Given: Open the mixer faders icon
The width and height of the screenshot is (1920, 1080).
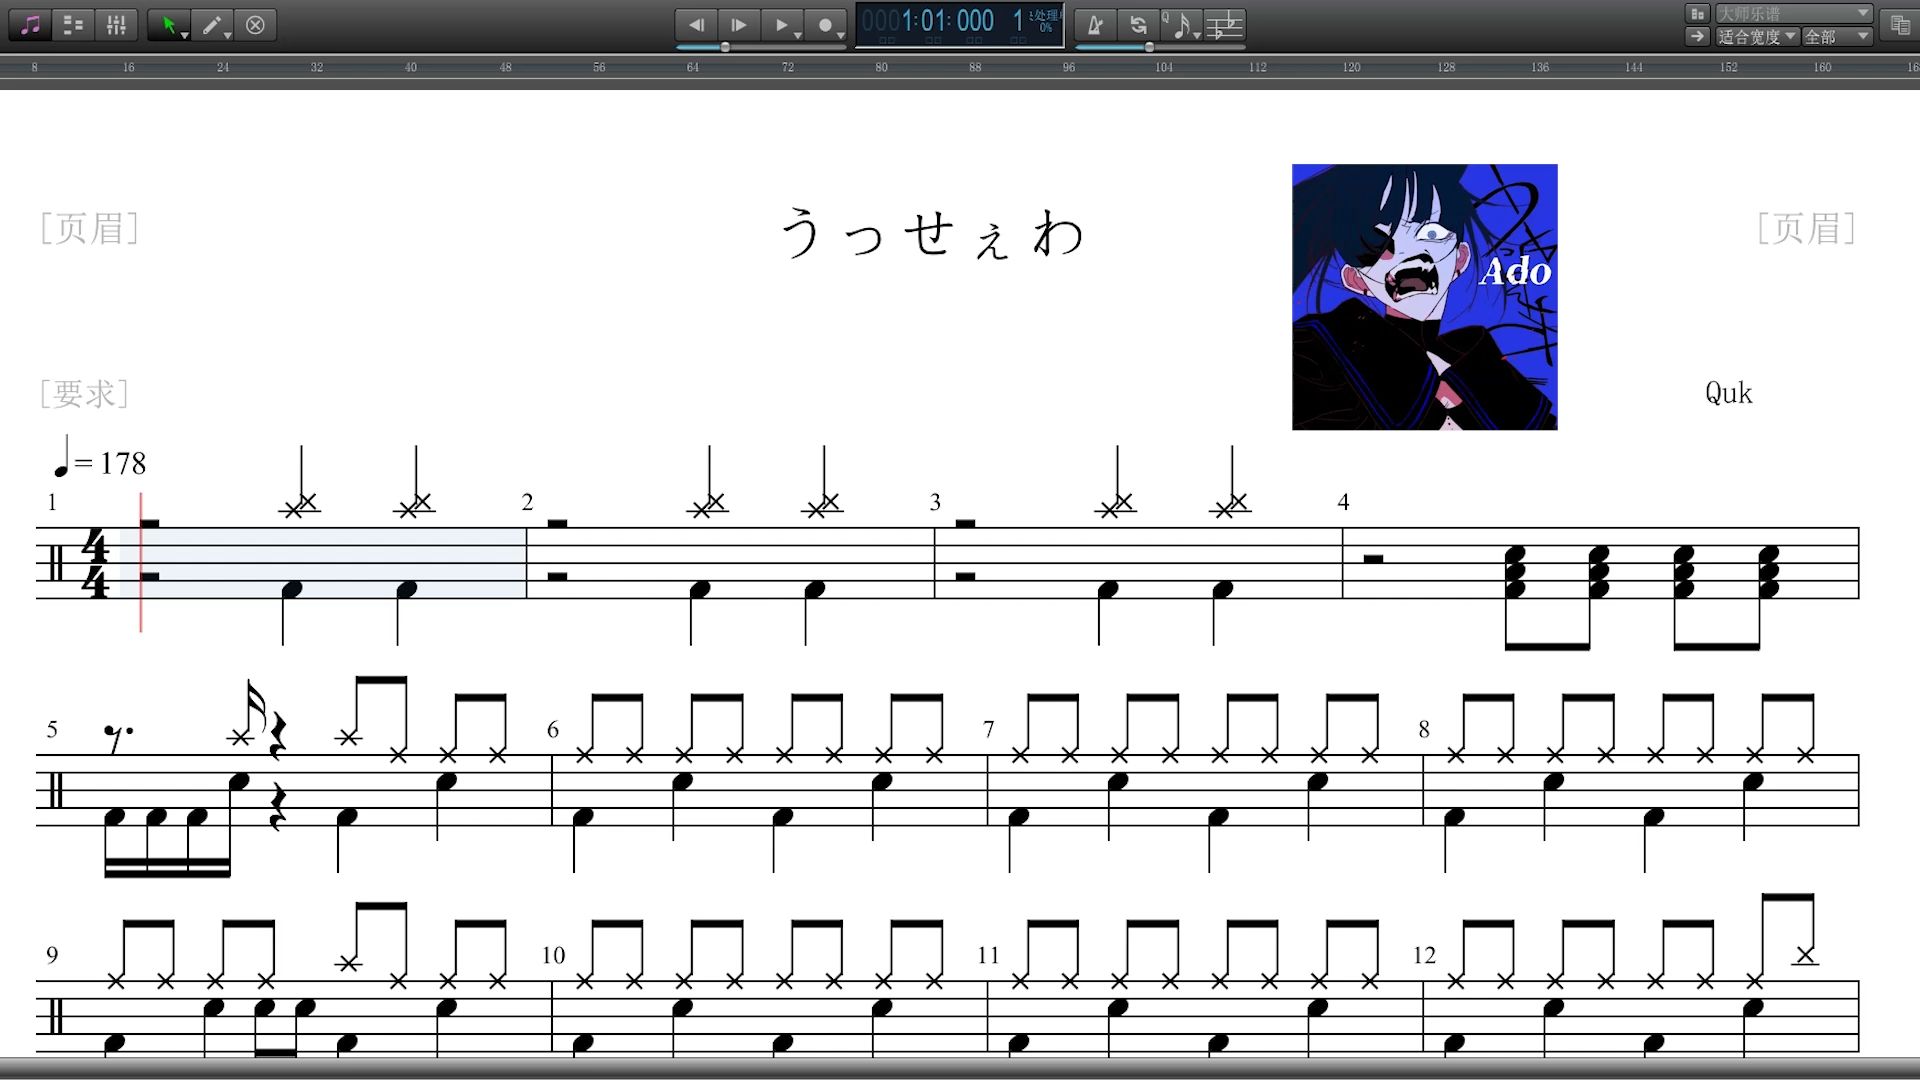Looking at the screenshot, I should pyautogui.click(x=116, y=25).
